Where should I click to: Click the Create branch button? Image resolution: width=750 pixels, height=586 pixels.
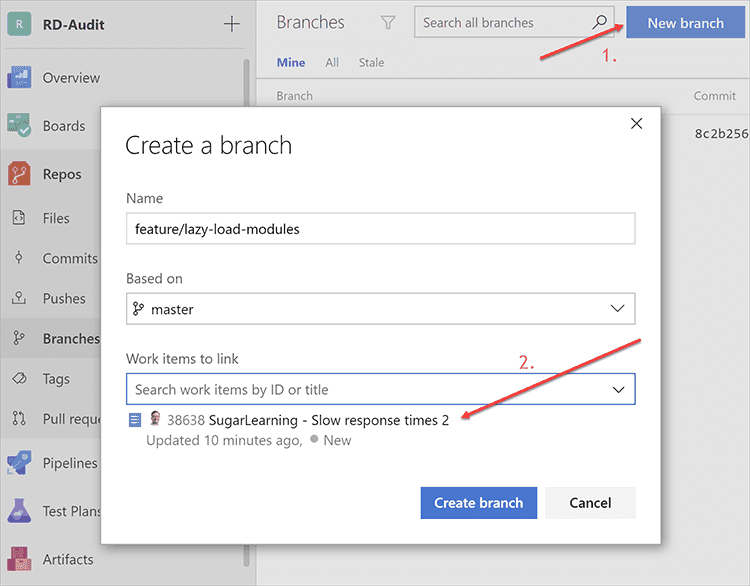478,503
